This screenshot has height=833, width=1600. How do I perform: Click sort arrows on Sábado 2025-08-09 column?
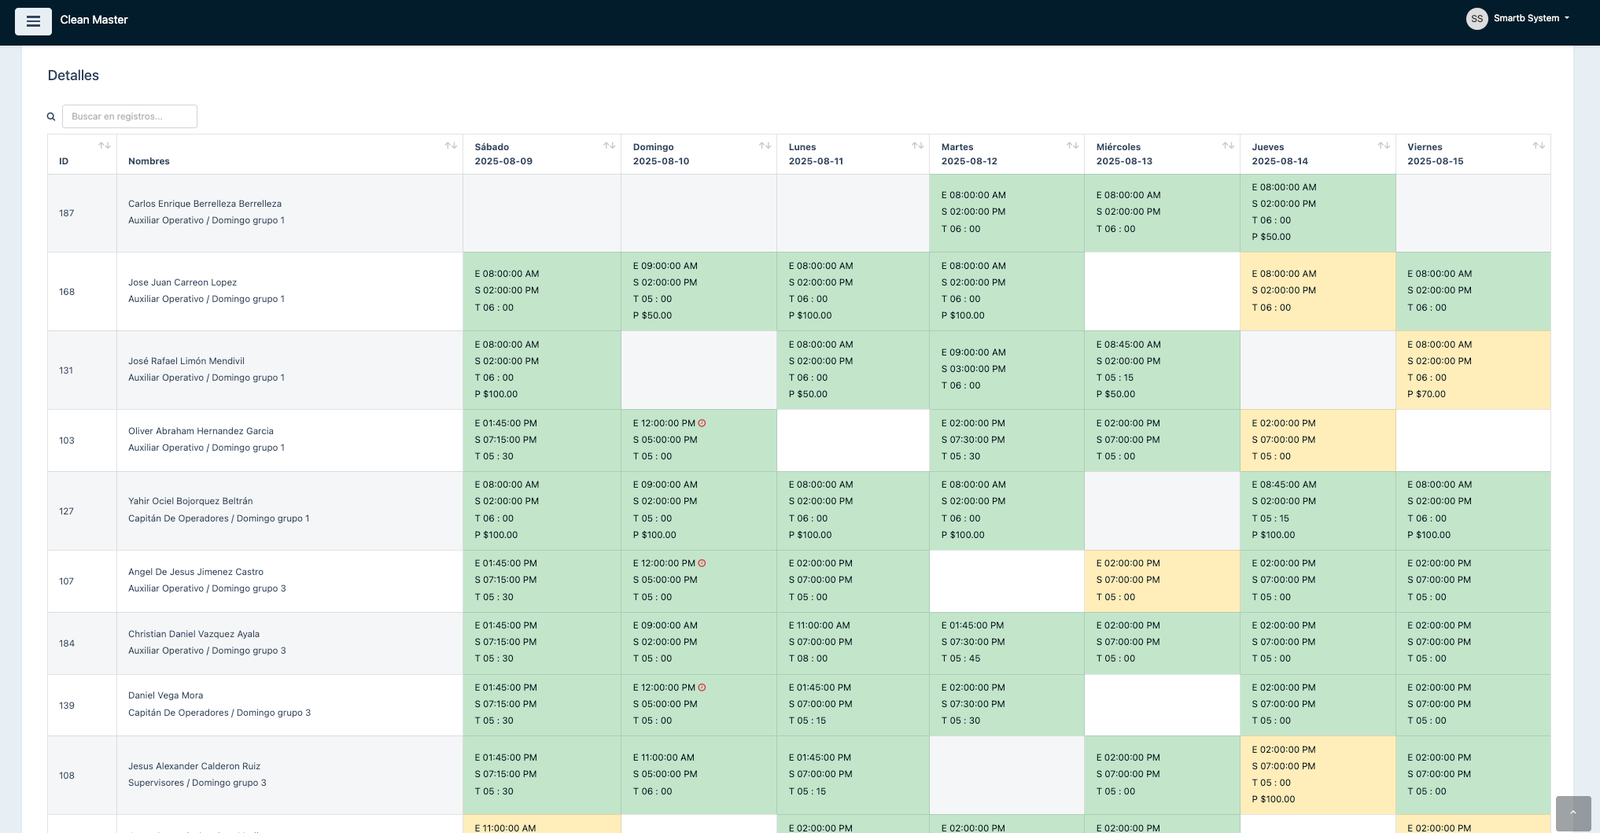(x=609, y=146)
